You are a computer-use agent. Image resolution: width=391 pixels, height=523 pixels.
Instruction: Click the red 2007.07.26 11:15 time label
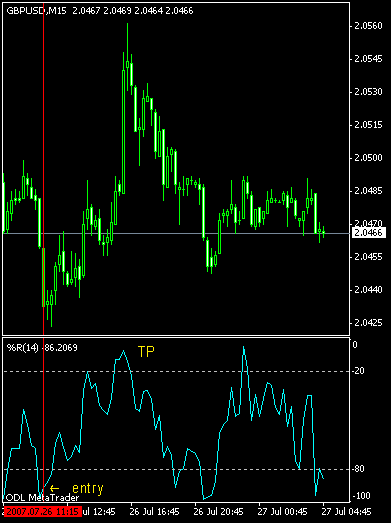(x=42, y=511)
